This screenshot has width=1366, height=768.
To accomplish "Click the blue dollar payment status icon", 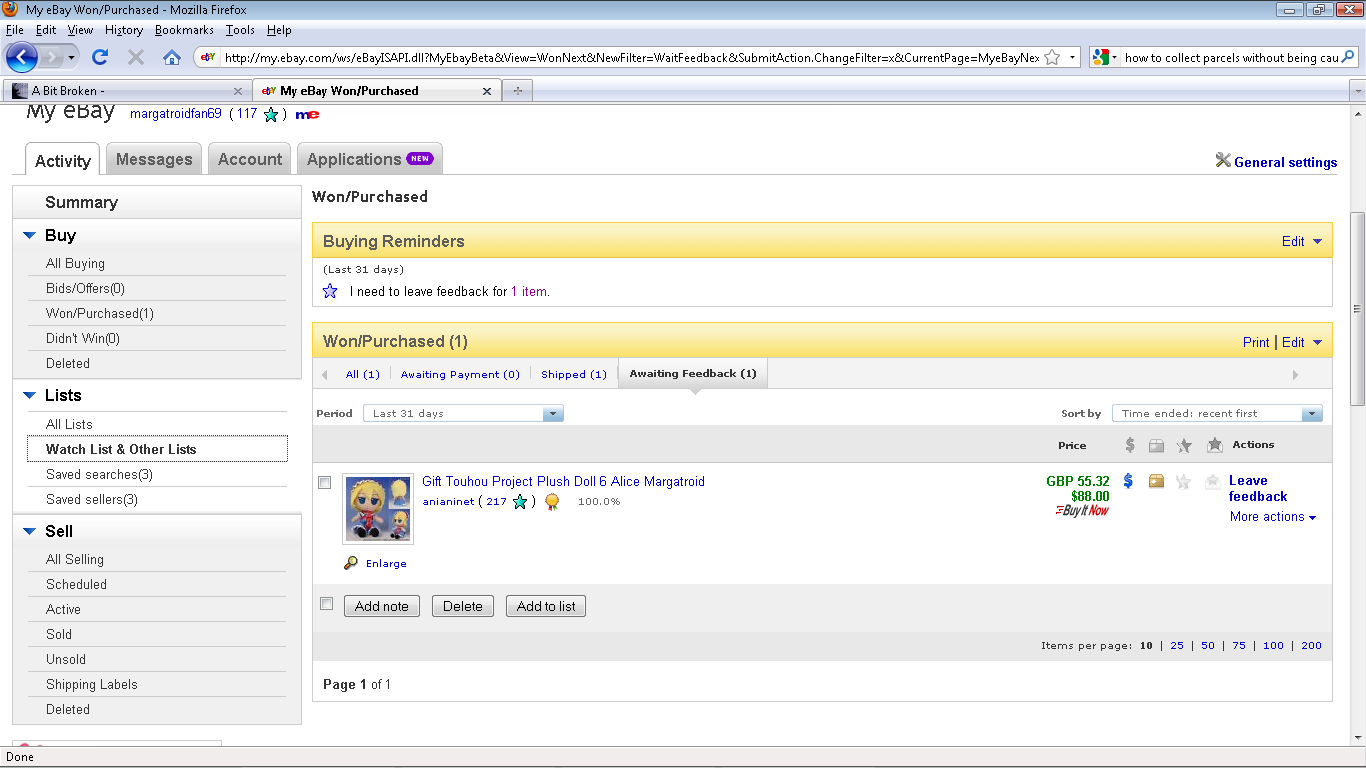I will point(1128,481).
